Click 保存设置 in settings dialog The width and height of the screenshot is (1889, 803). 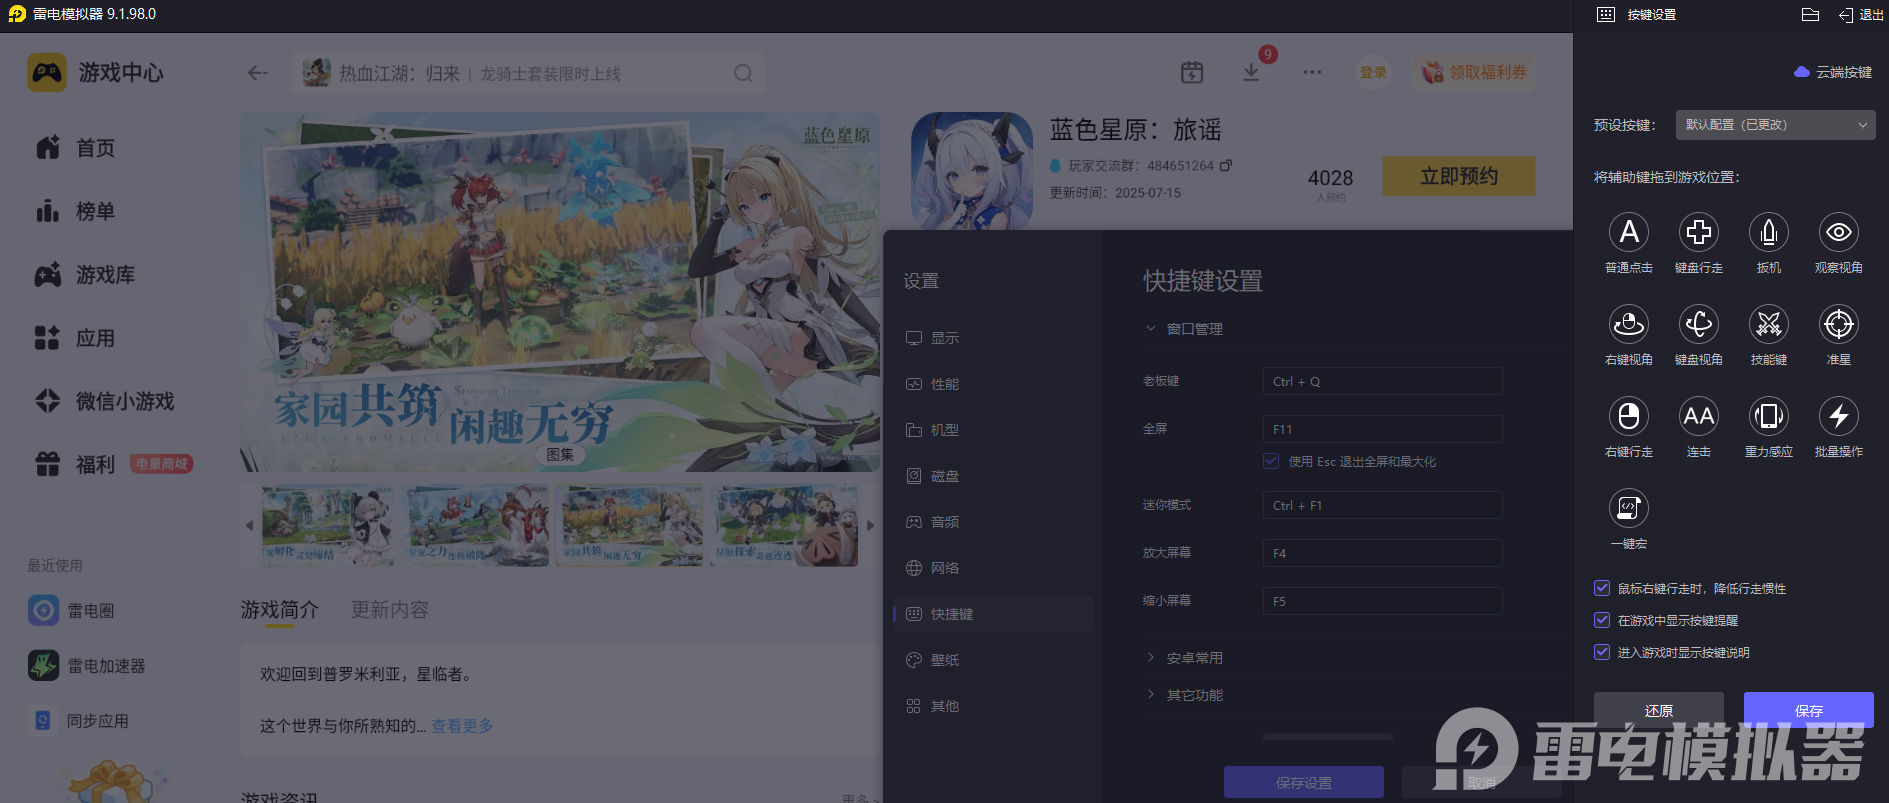[1304, 783]
